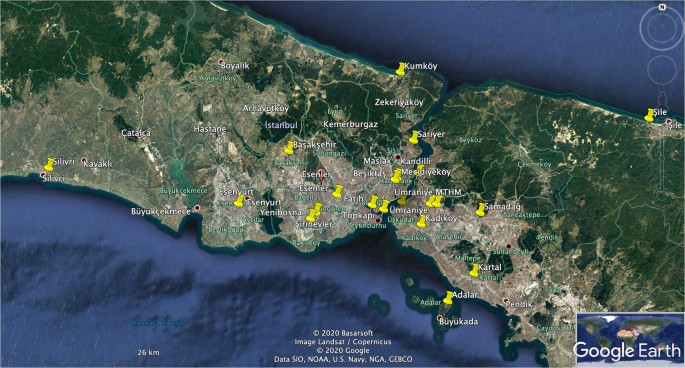
Task: Click the Google Earth logo
Action: pyautogui.click(x=627, y=351)
